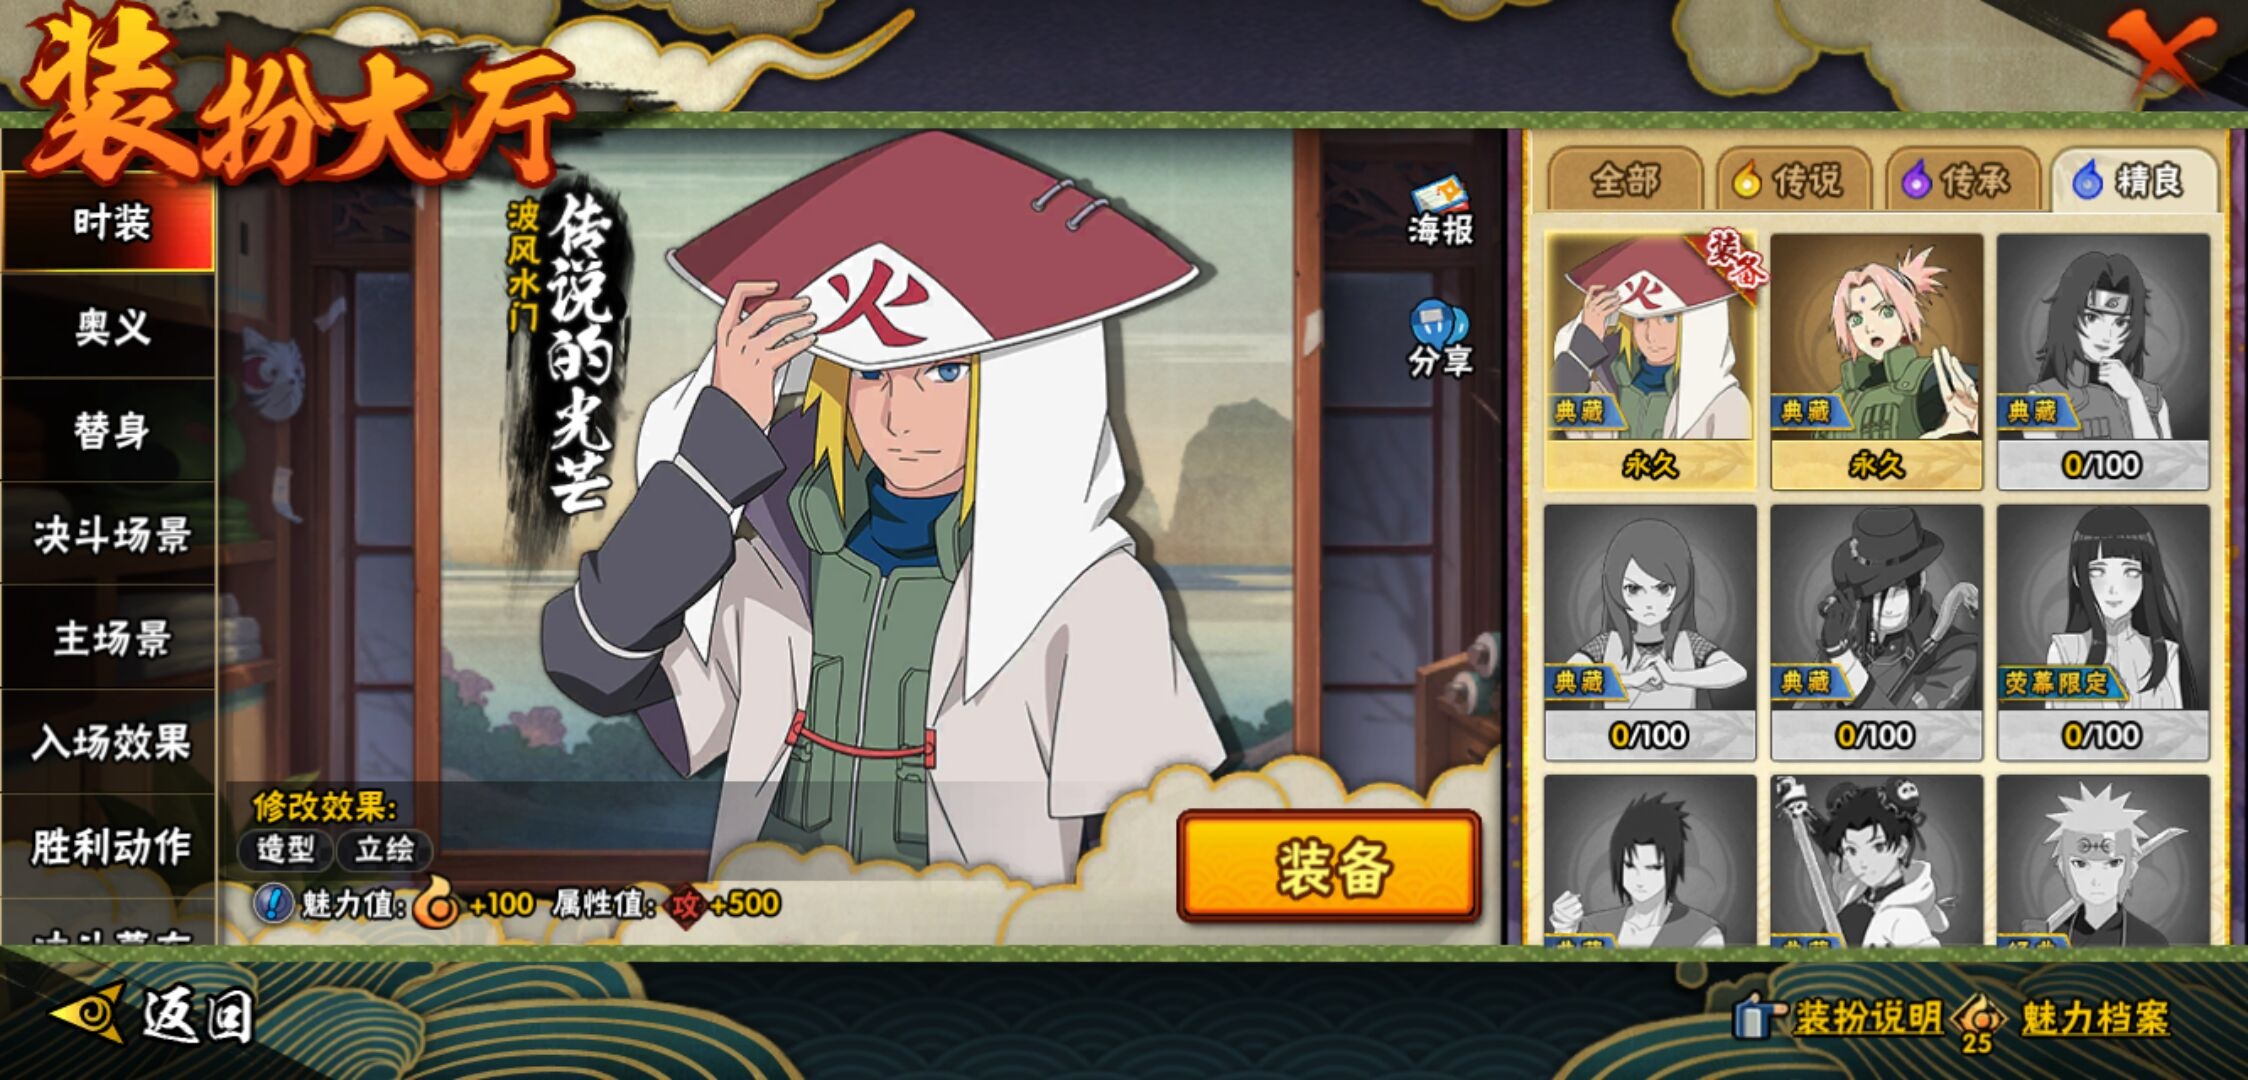
Task: Toggle the 立绘 modify effect option
Action: 384,850
